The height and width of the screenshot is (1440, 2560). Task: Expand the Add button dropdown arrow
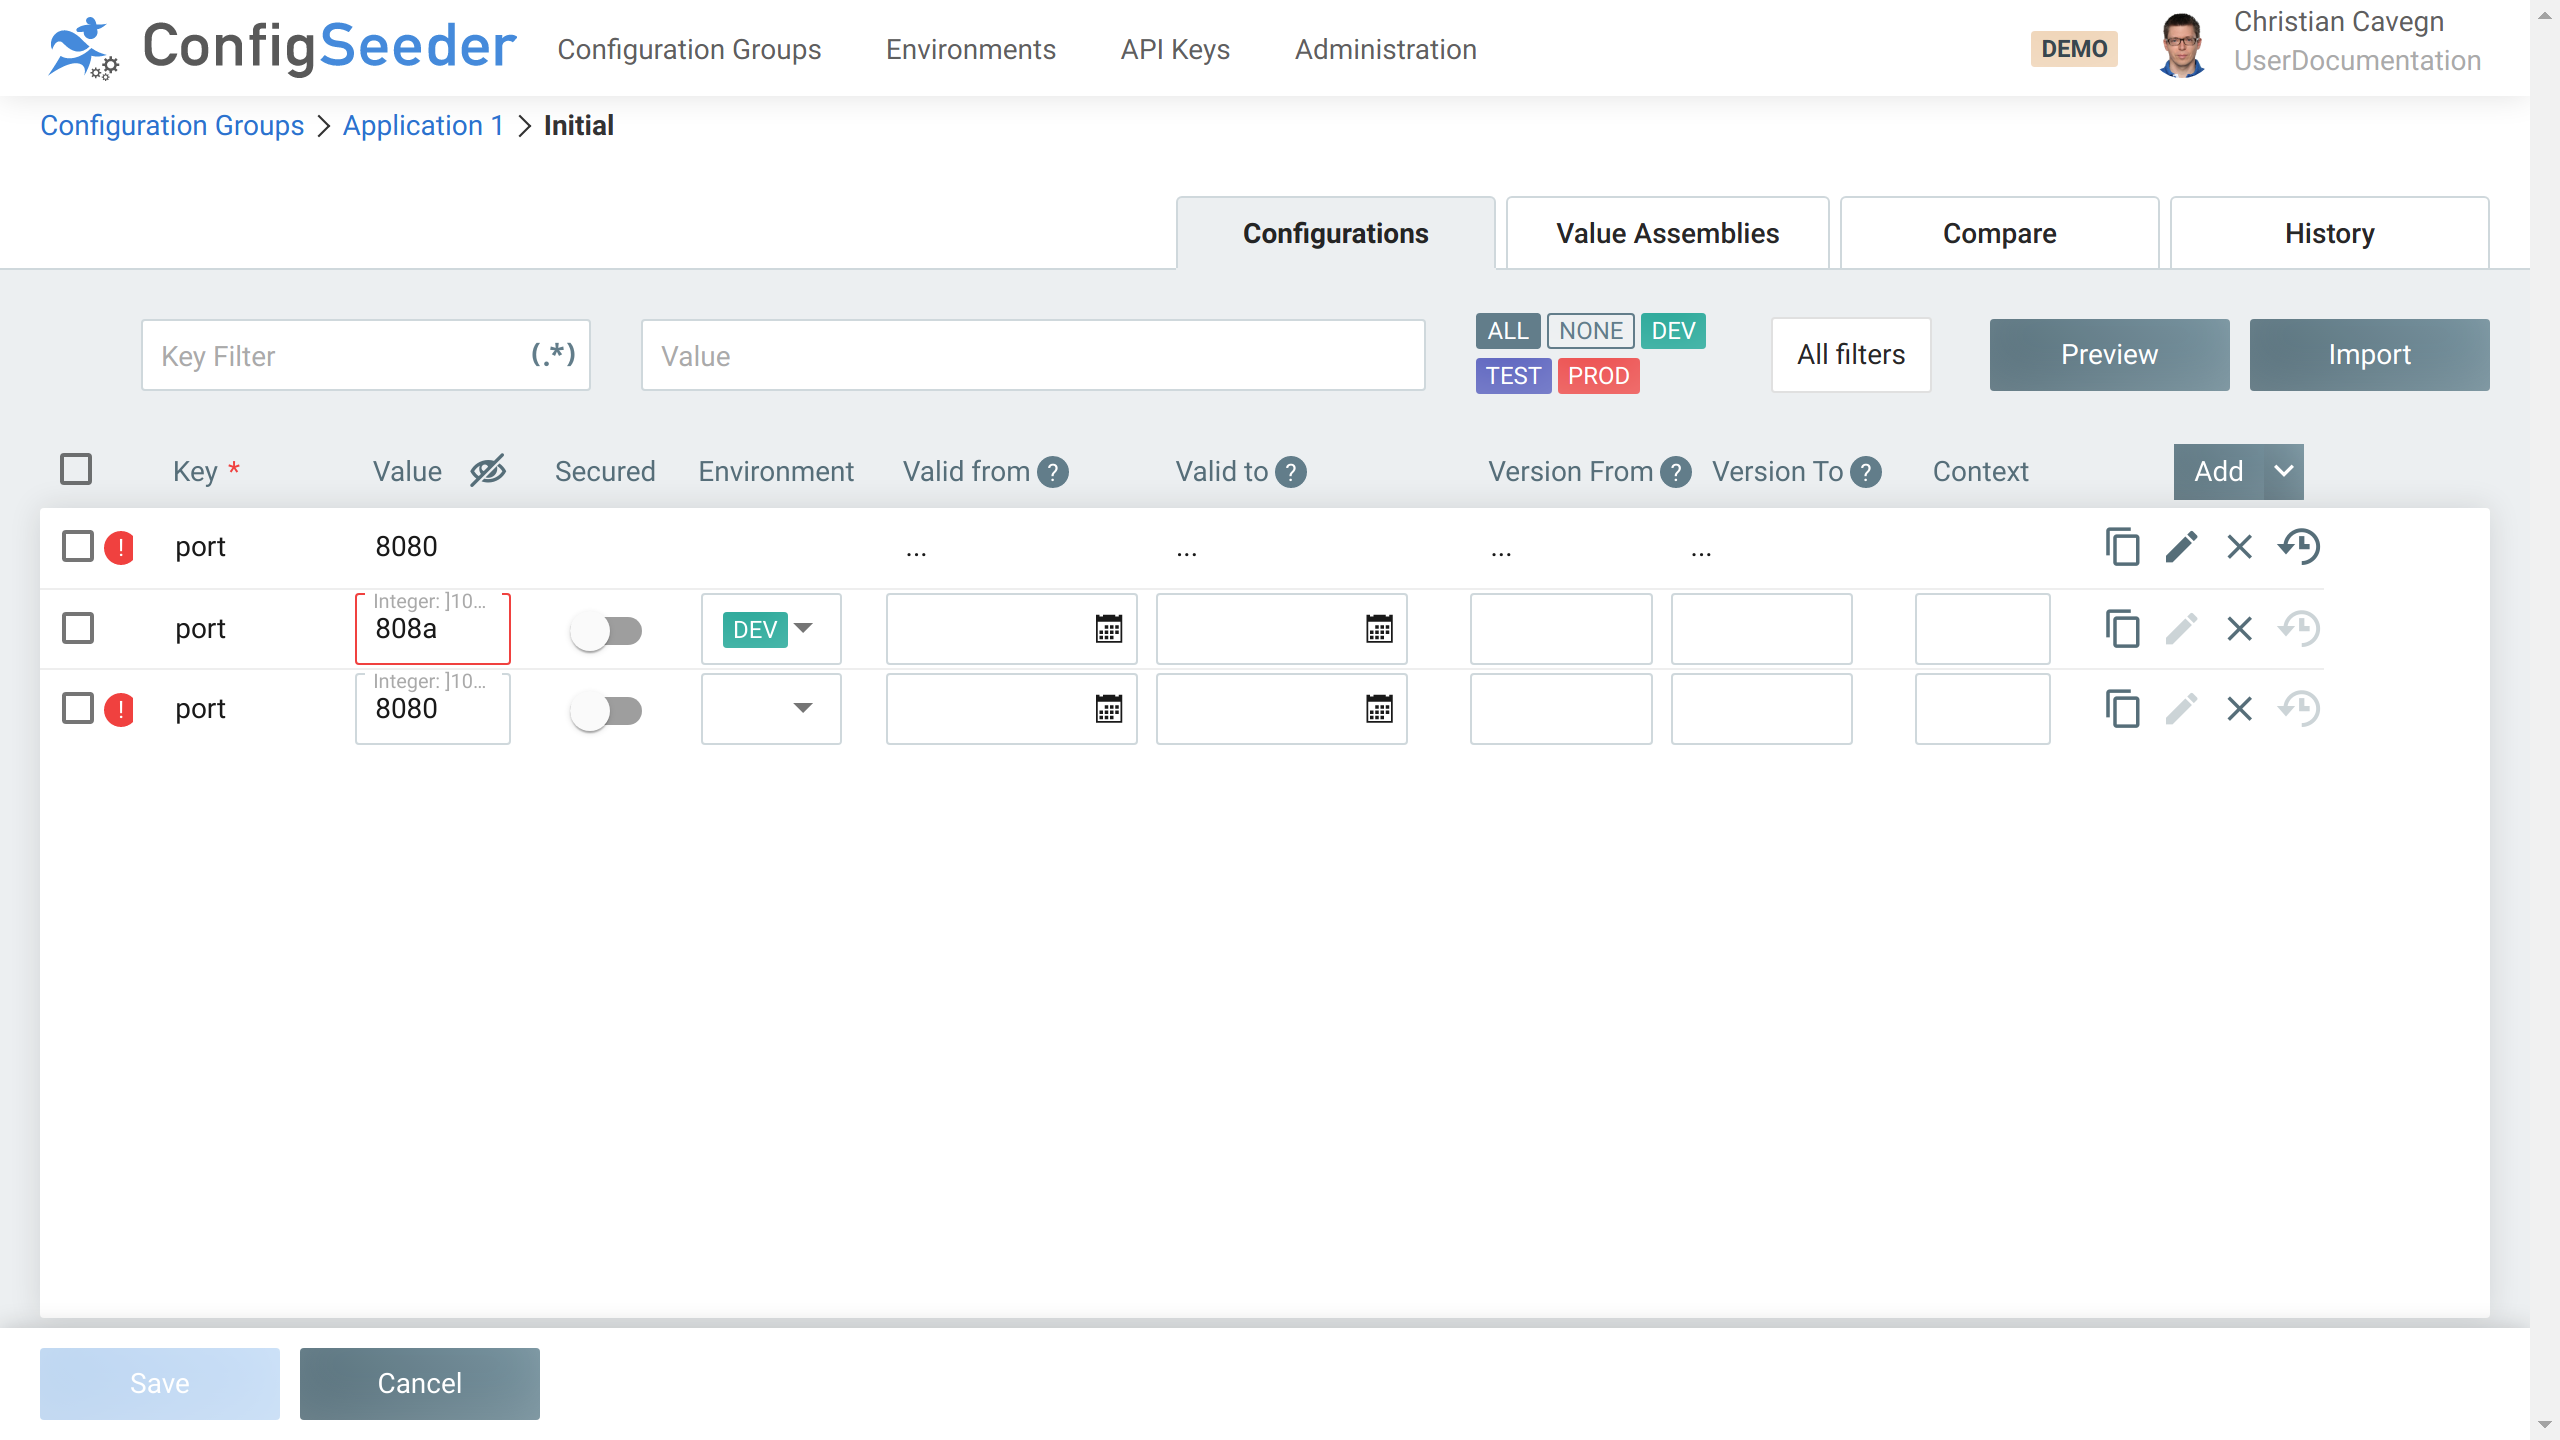click(x=2283, y=471)
